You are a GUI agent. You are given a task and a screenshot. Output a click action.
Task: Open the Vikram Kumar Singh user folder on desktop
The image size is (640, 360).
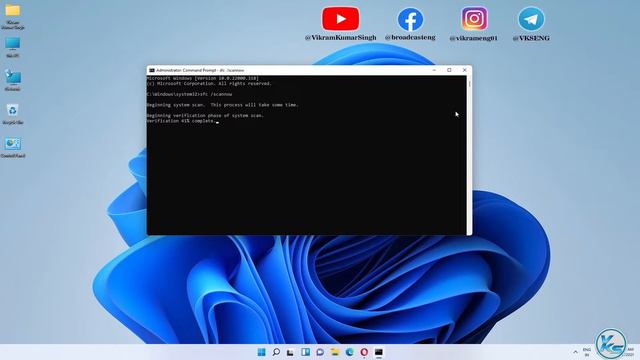click(x=13, y=16)
